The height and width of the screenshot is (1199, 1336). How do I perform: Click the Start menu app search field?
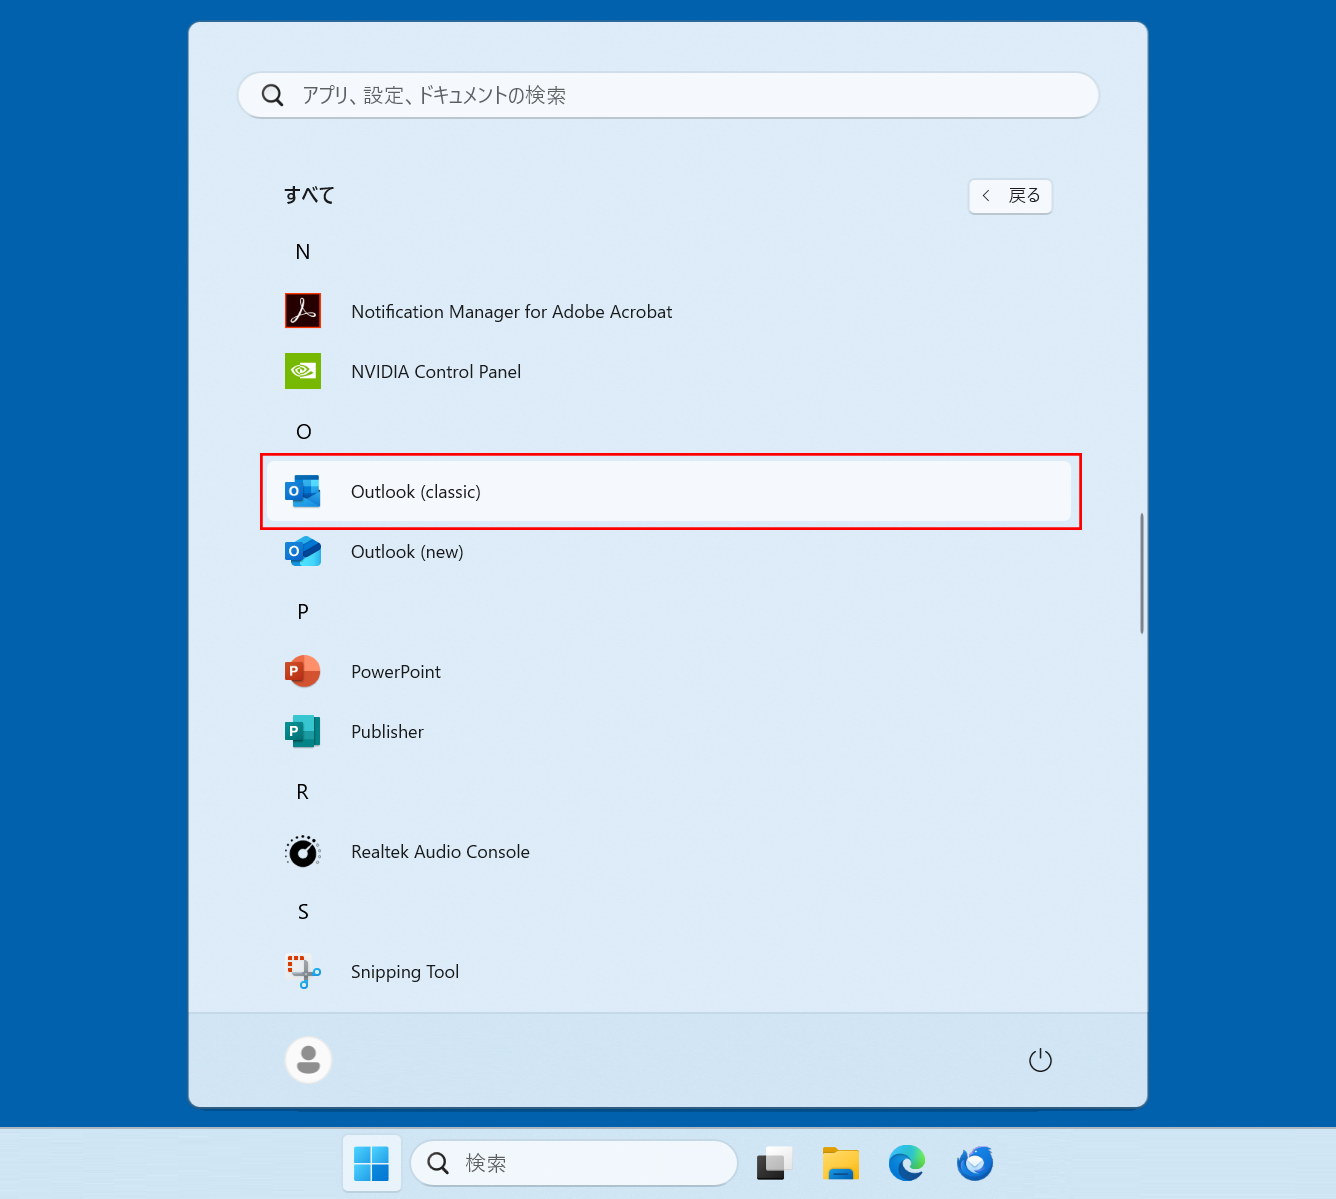668,95
